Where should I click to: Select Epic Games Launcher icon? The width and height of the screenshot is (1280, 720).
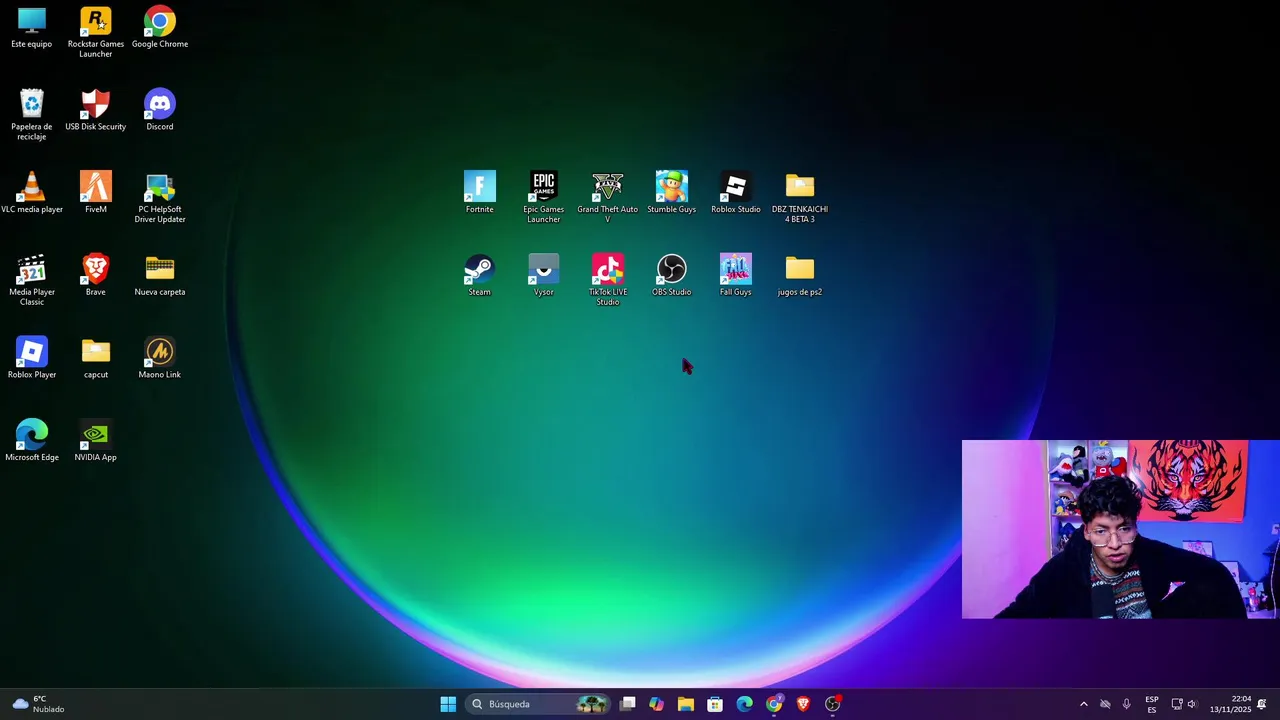(544, 197)
